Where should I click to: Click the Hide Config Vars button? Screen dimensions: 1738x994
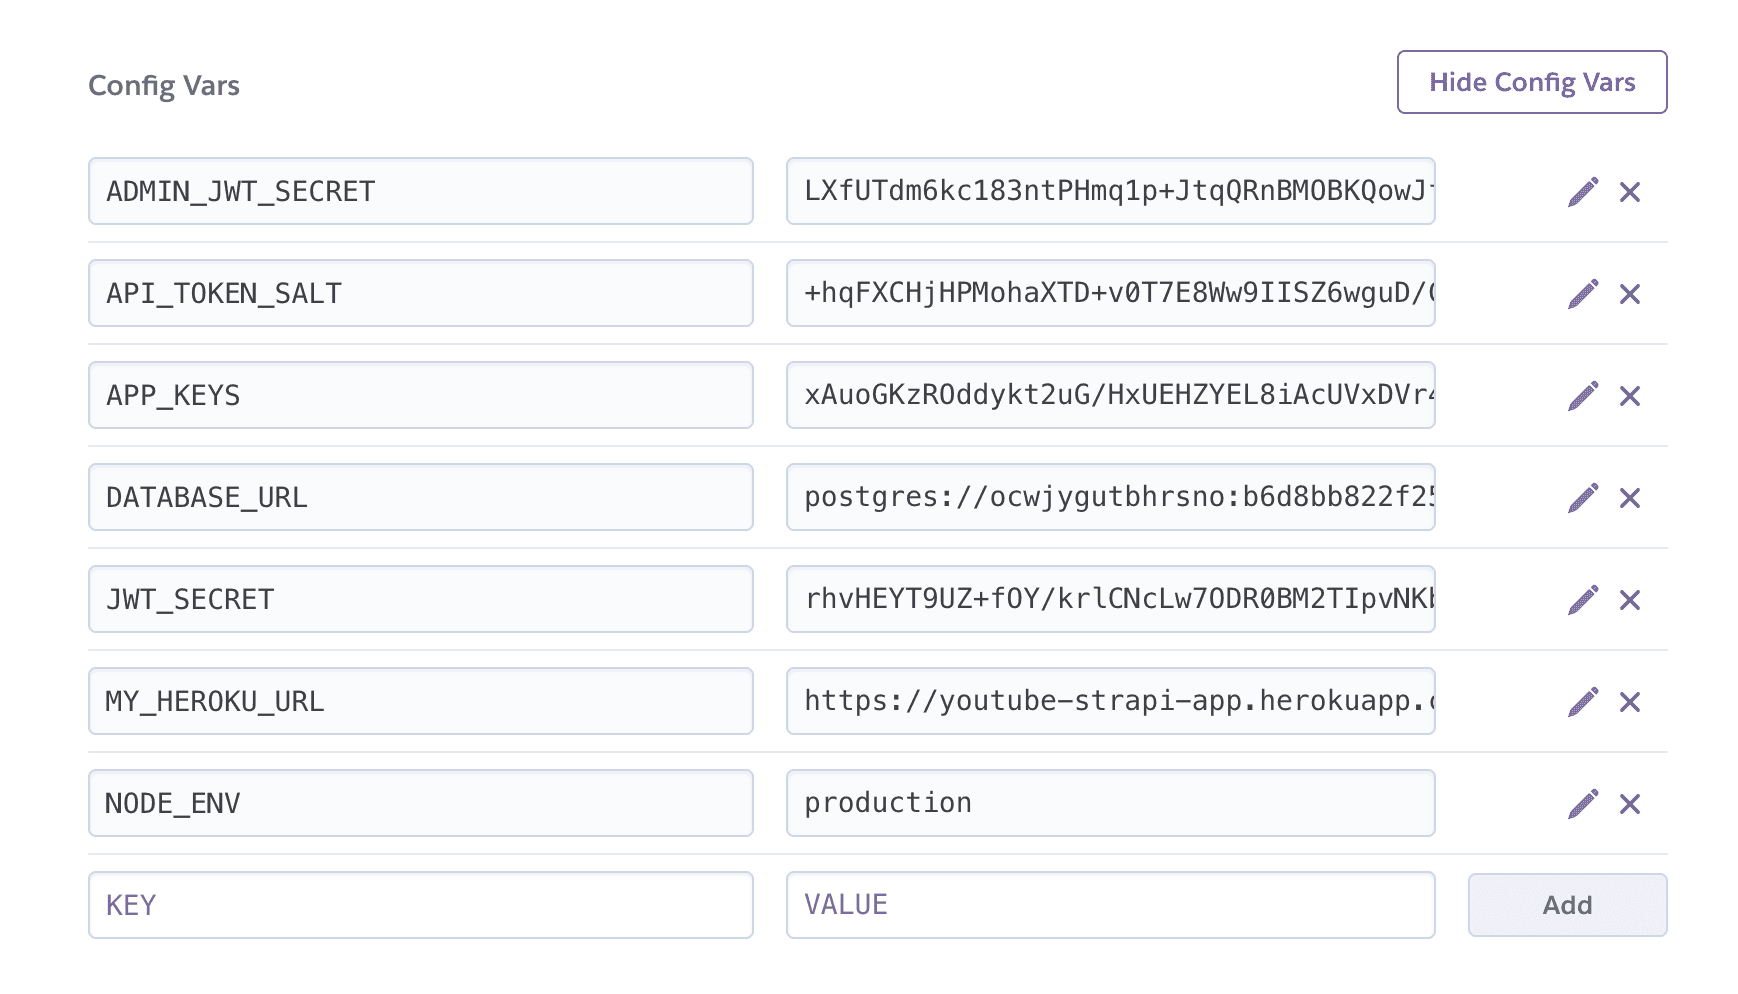click(x=1532, y=82)
